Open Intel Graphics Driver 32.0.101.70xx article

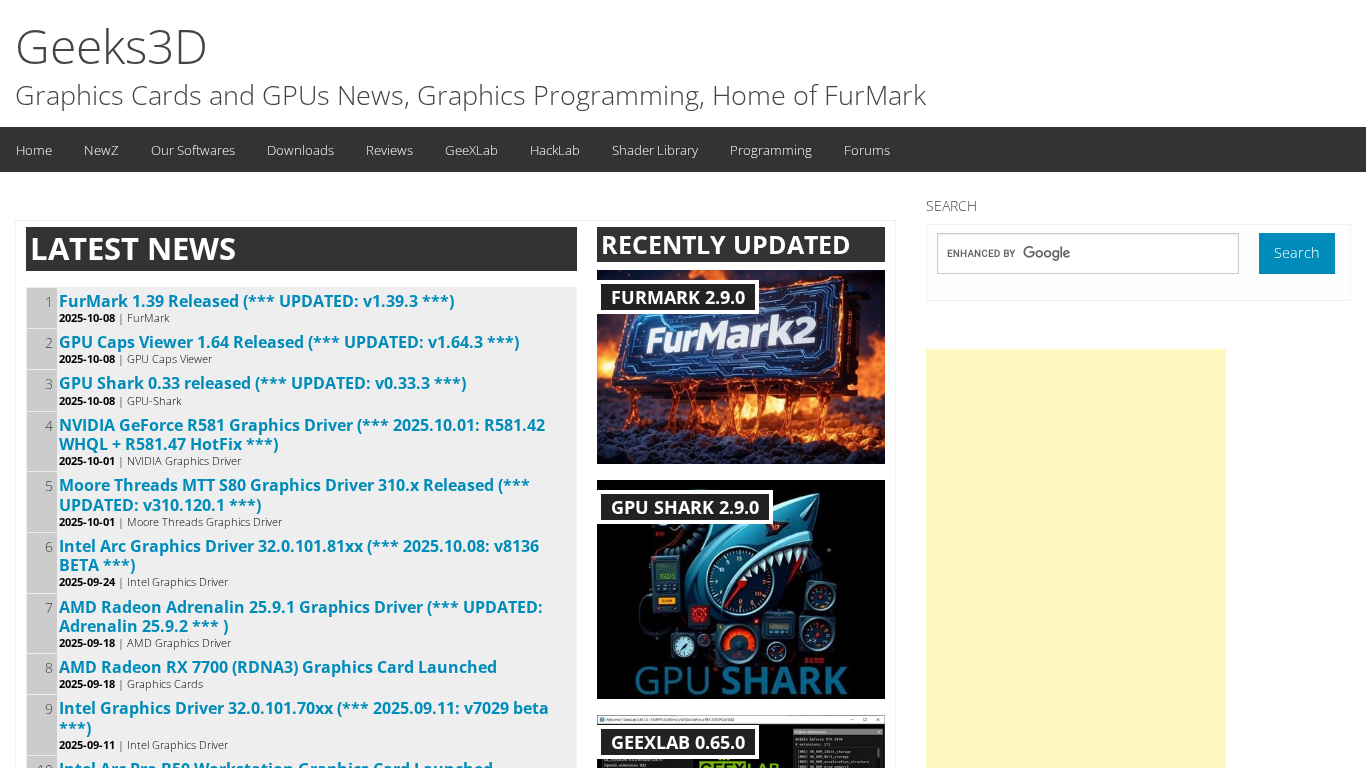304,717
